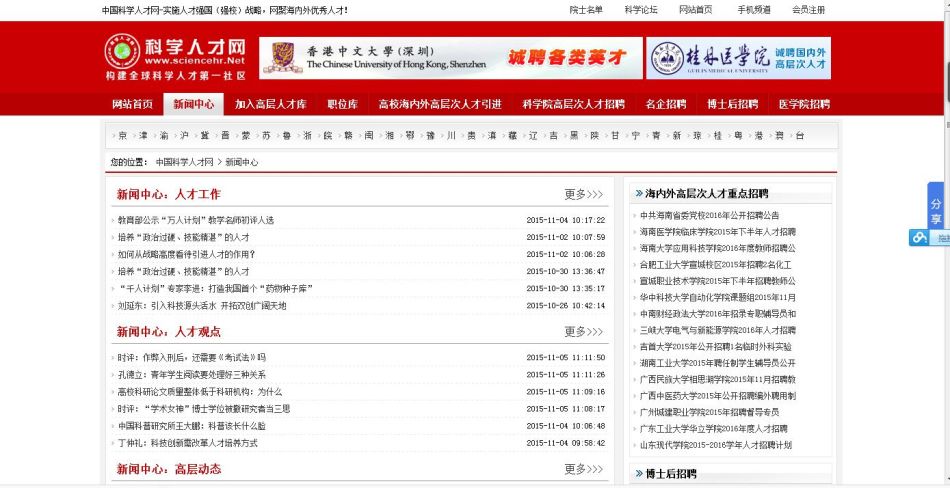This screenshot has width=950, height=488.
Task: Open 山东现代学院2015-2016学年人才招聘计划
Action: (716, 445)
